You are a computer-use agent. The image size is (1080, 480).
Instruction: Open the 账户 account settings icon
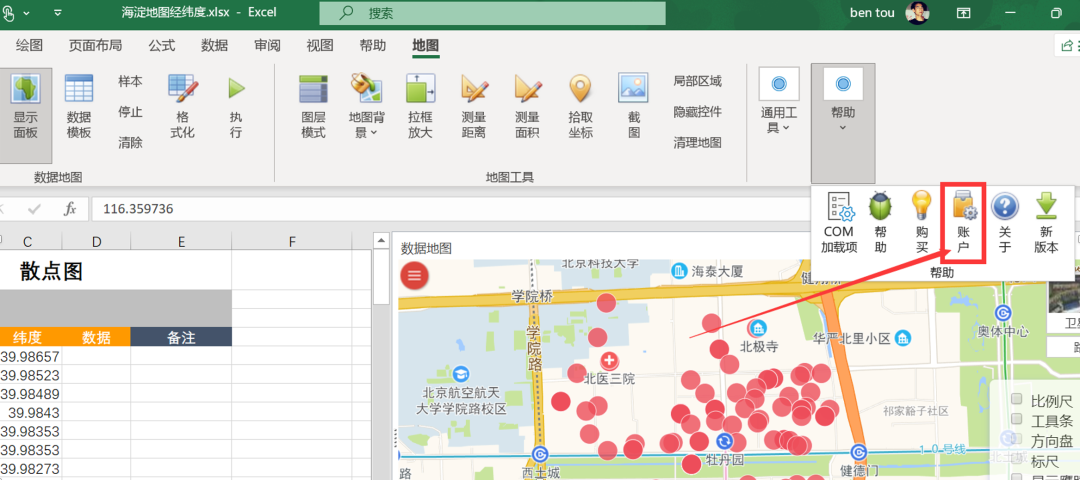click(x=964, y=206)
